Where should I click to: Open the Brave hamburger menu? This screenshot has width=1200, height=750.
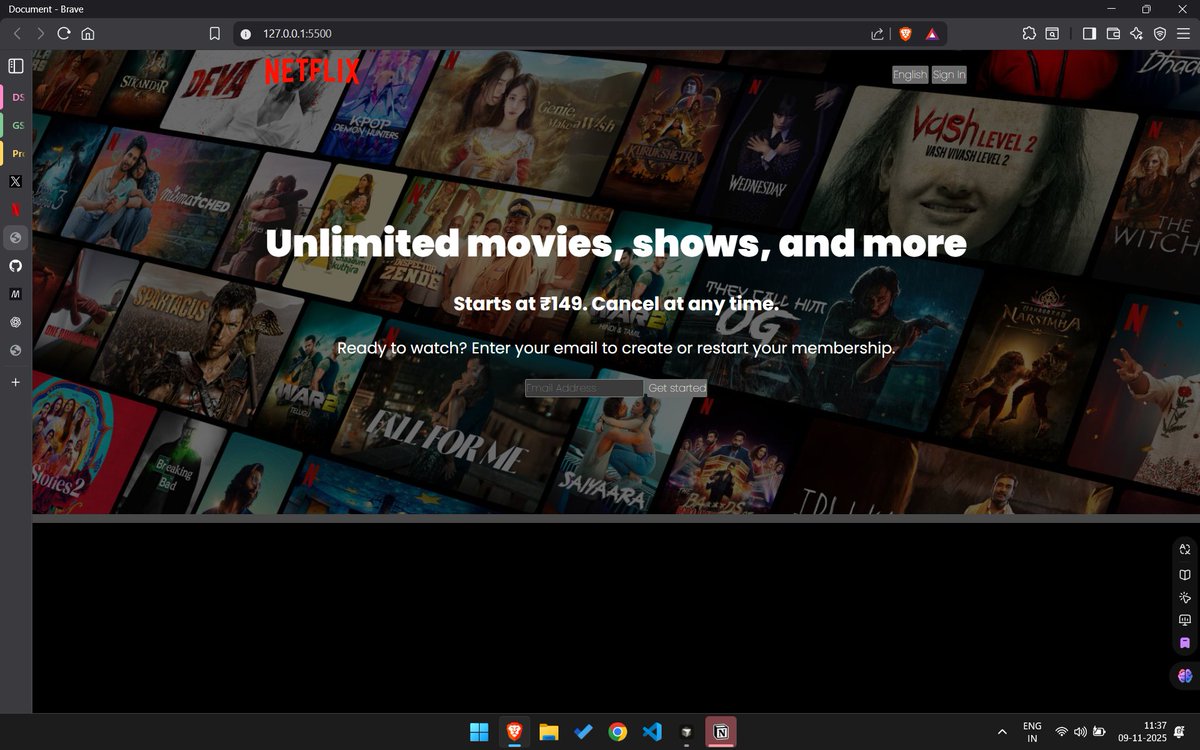[1183, 33]
